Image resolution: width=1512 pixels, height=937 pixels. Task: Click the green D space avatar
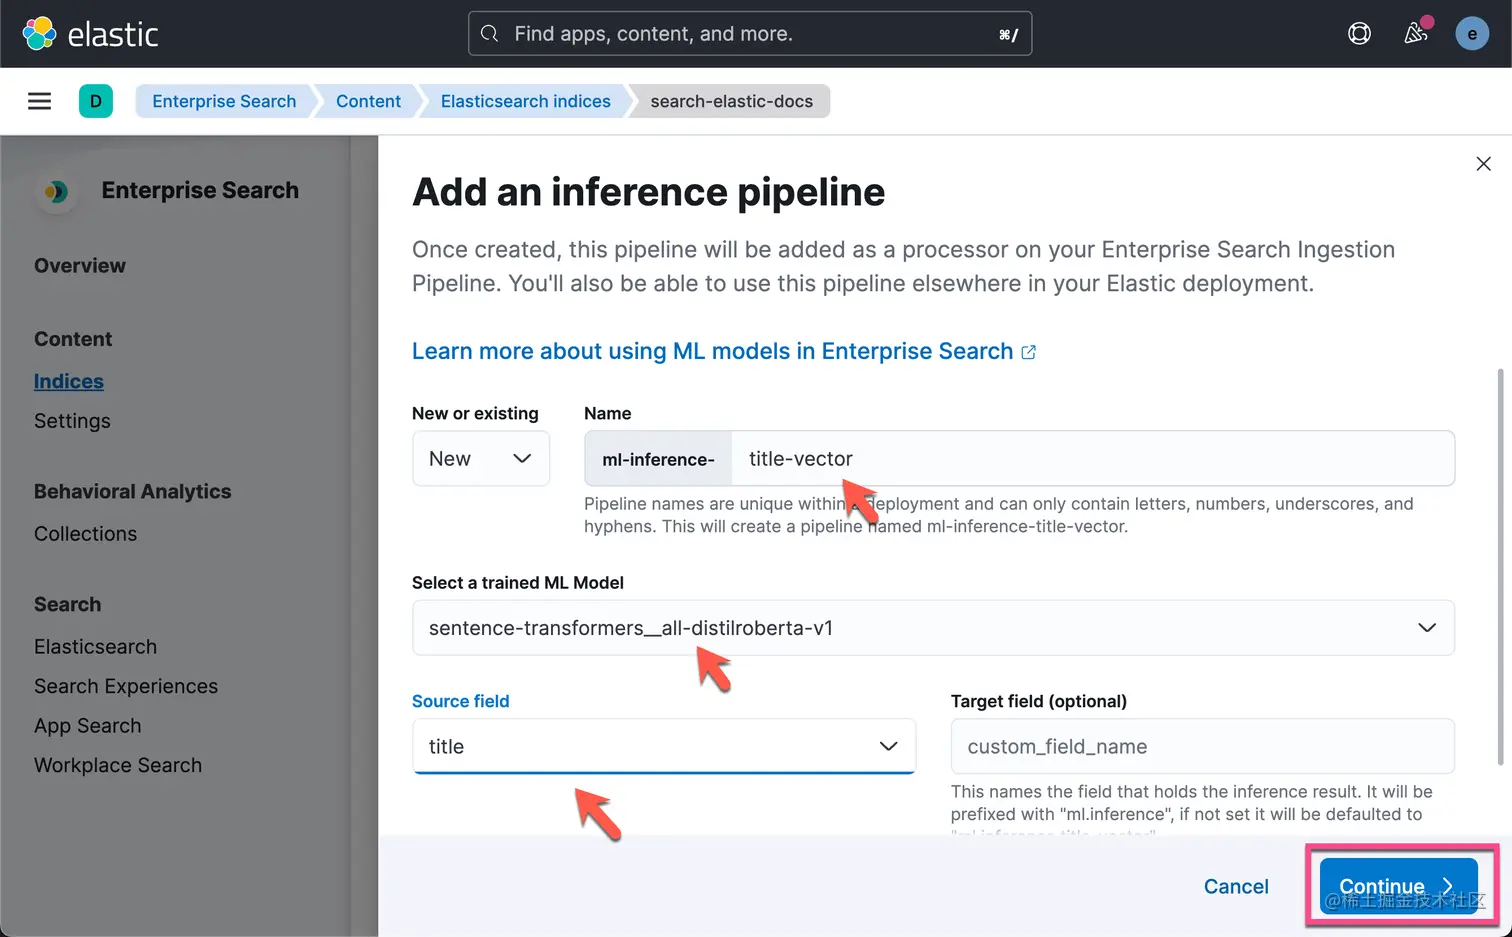click(x=96, y=101)
